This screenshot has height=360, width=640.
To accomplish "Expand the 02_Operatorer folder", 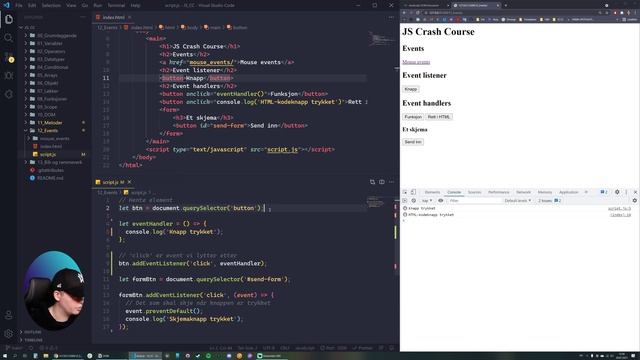I will tap(51, 51).
